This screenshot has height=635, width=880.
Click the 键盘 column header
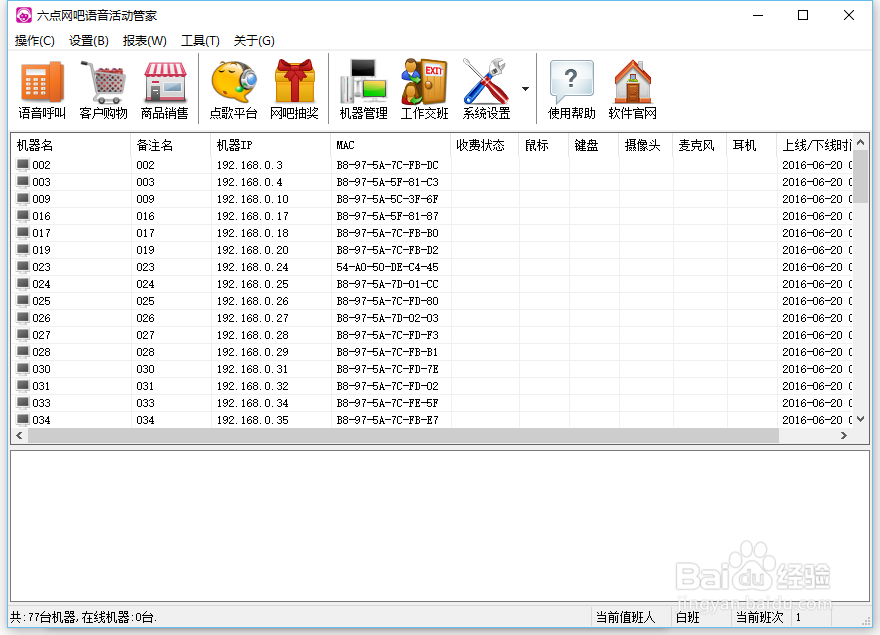(594, 145)
